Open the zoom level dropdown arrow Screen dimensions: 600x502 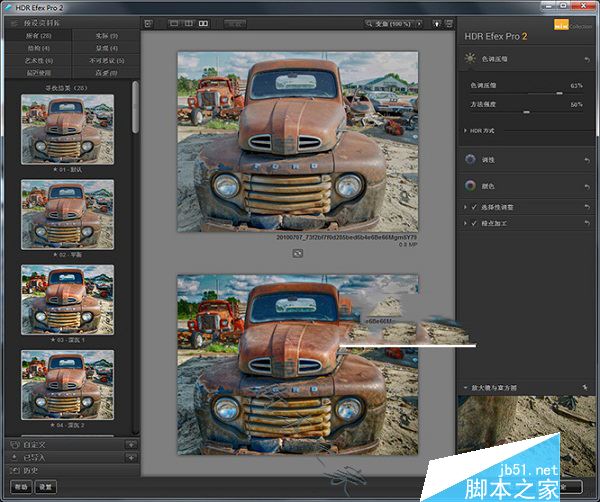(x=419, y=24)
